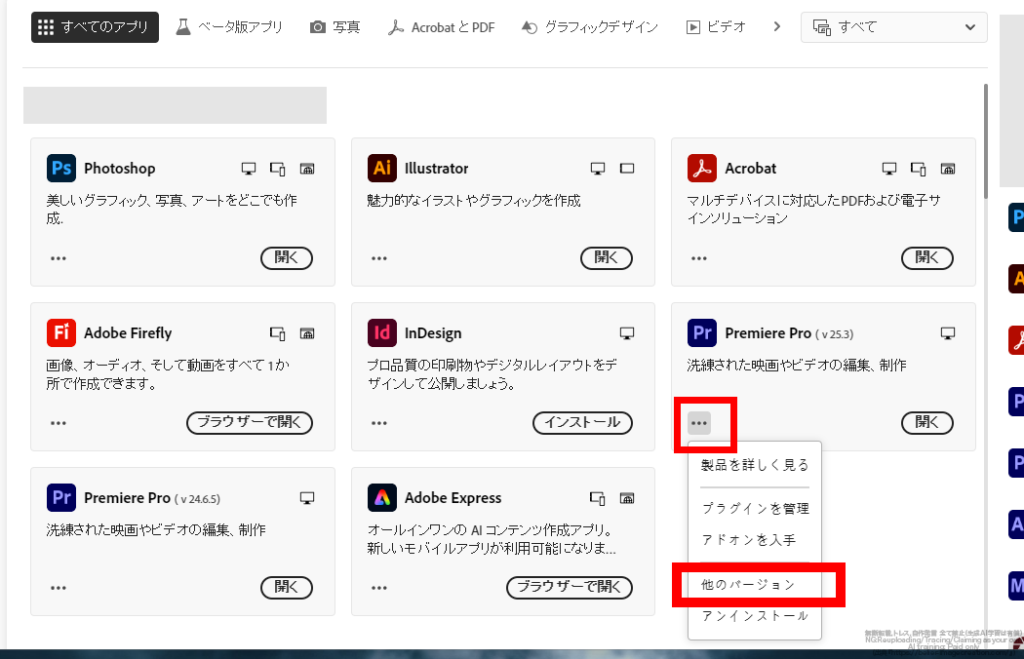1024x659 pixels.
Task: Click the Photoshop app icon
Action: point(61,168)
